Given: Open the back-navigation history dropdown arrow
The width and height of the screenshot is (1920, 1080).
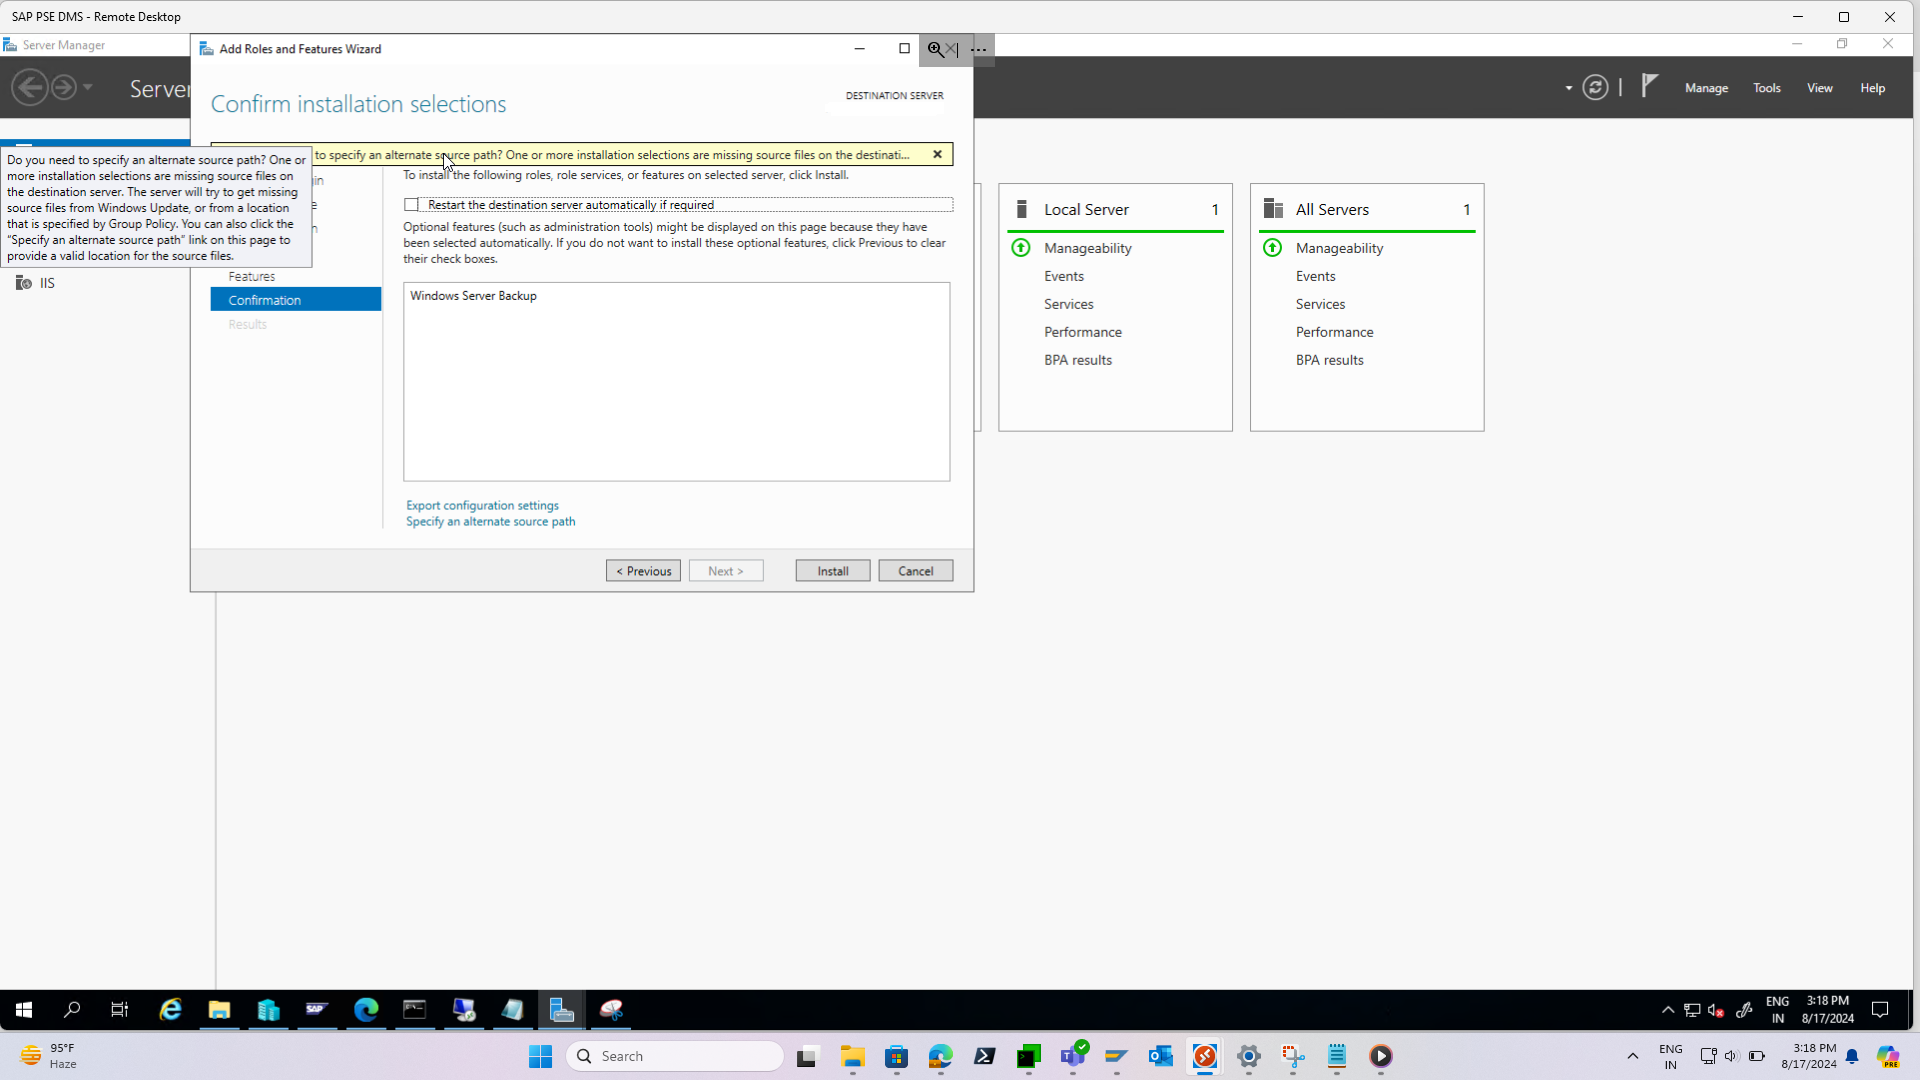Looking at the screenshot, I should [x=88, y=88].
